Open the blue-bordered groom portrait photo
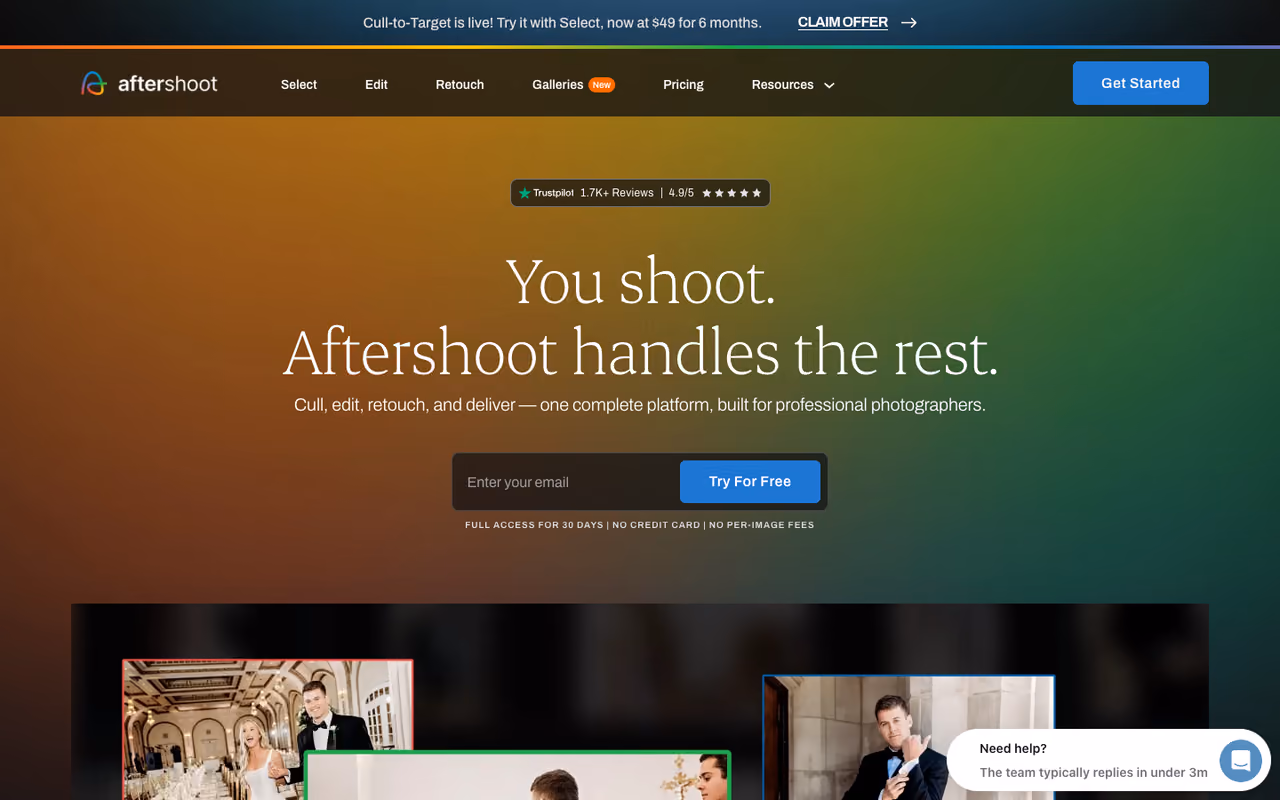Screen dimensions: 1280x800 coord(908,737)
